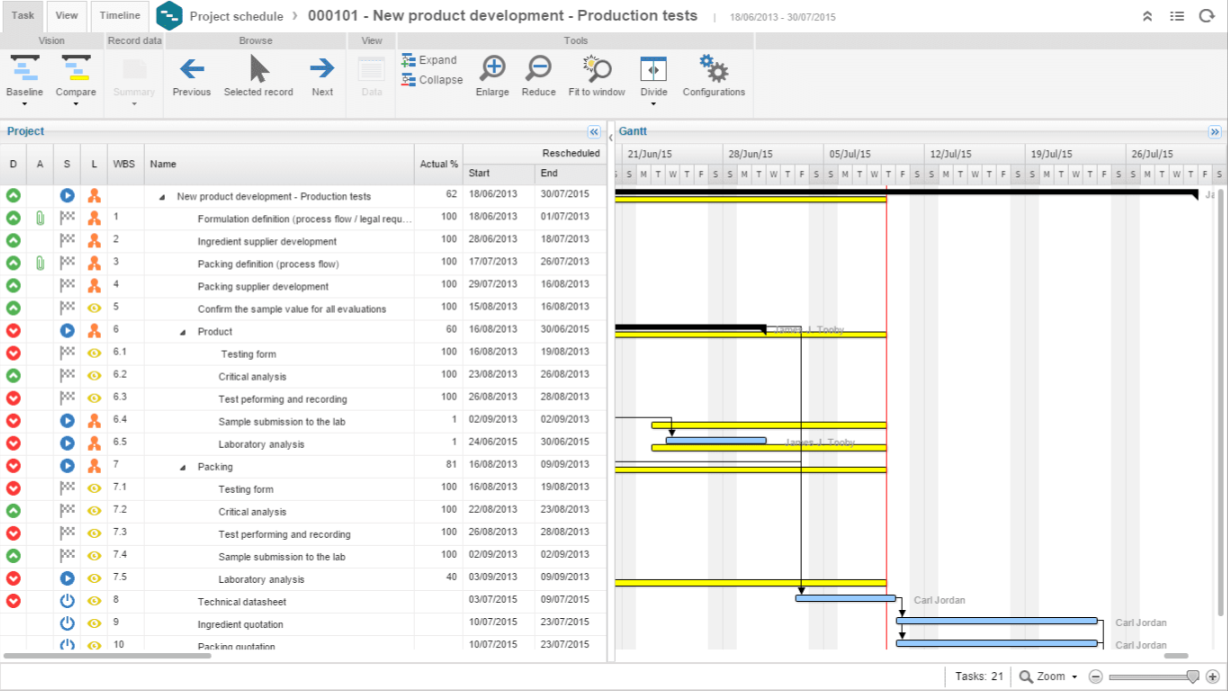Select the Sample submission to the lab 6.4 row
1228x691 pixels.
[x=303, y=421]
